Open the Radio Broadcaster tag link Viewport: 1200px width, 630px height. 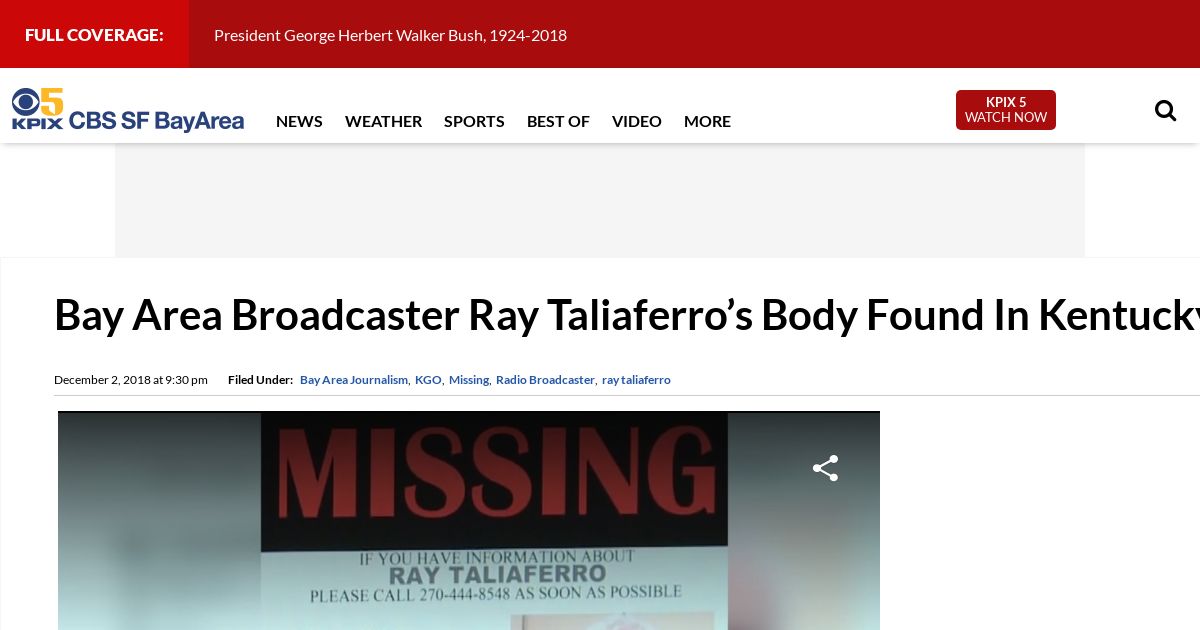545,380
